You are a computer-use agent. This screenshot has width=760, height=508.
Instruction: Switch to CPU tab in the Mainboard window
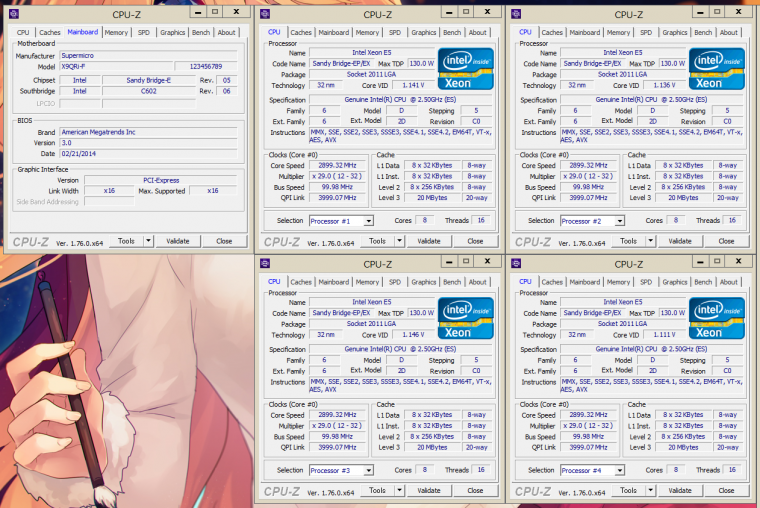point(23,32)
